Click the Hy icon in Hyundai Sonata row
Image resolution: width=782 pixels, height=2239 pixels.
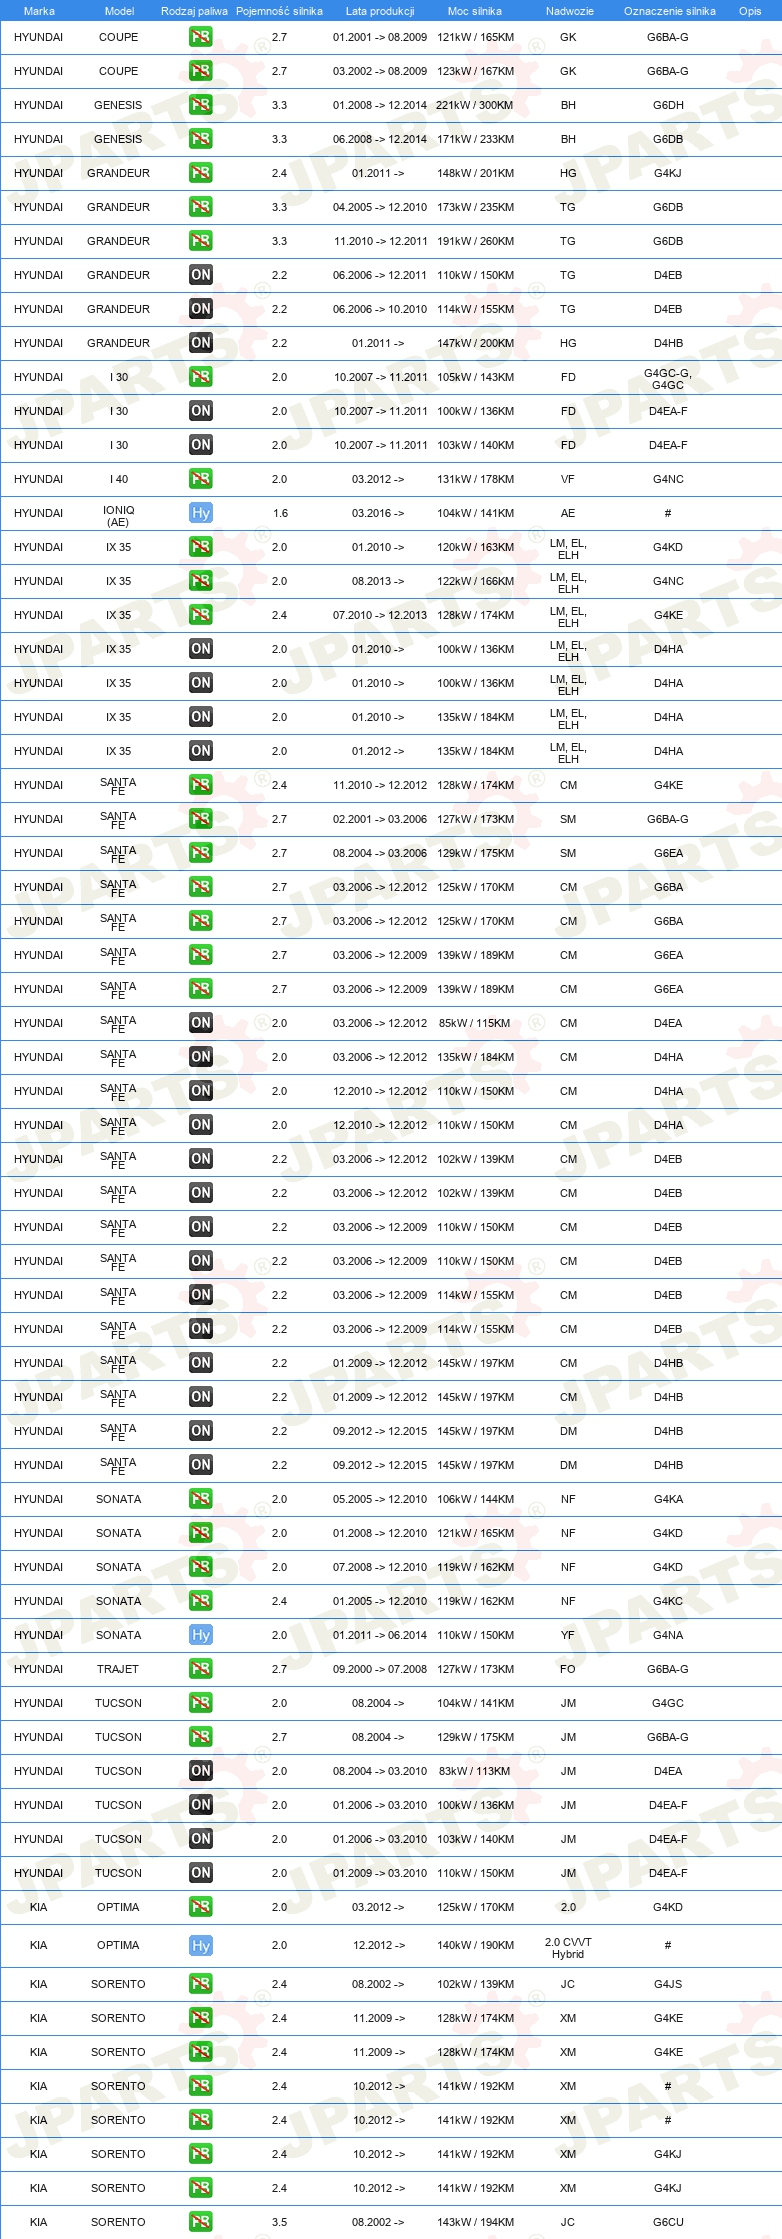click(200, 1635)
